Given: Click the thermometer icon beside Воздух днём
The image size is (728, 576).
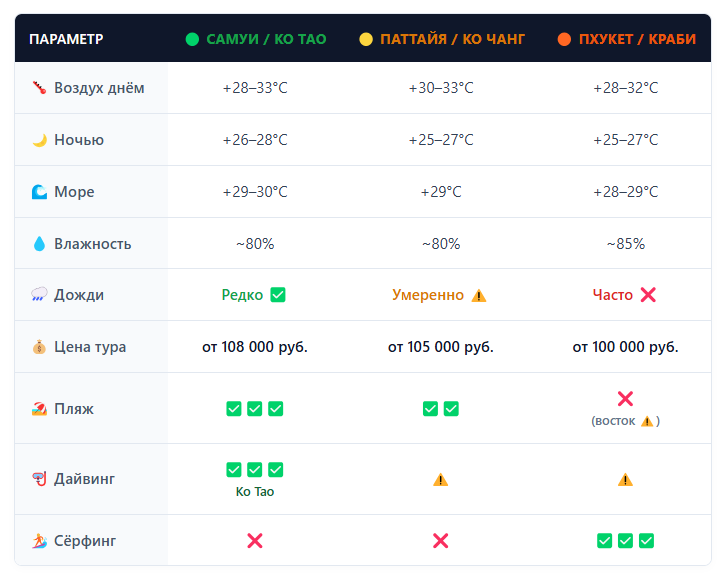Looking at the screenshot, I should coord(39,88).
